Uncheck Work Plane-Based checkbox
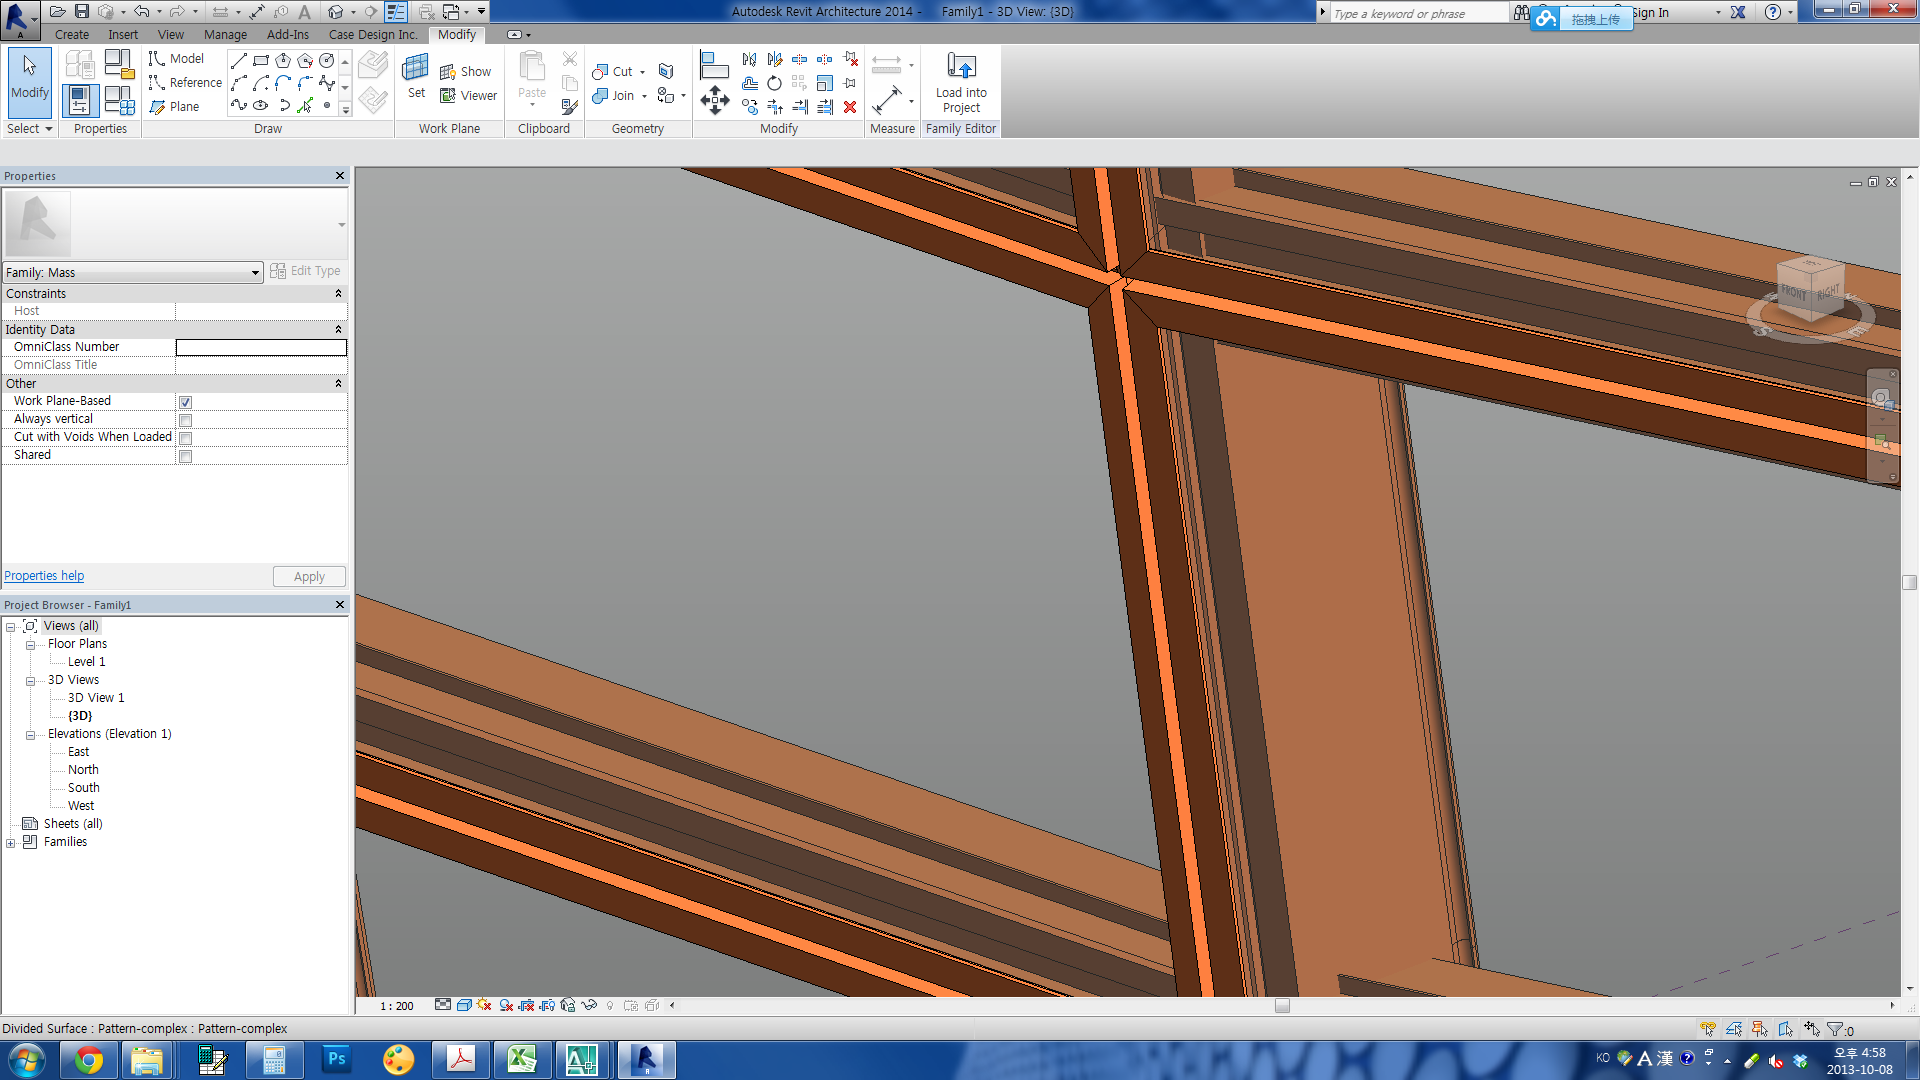The width and height of the screenshot is (1920, 1080). [185, 402]
